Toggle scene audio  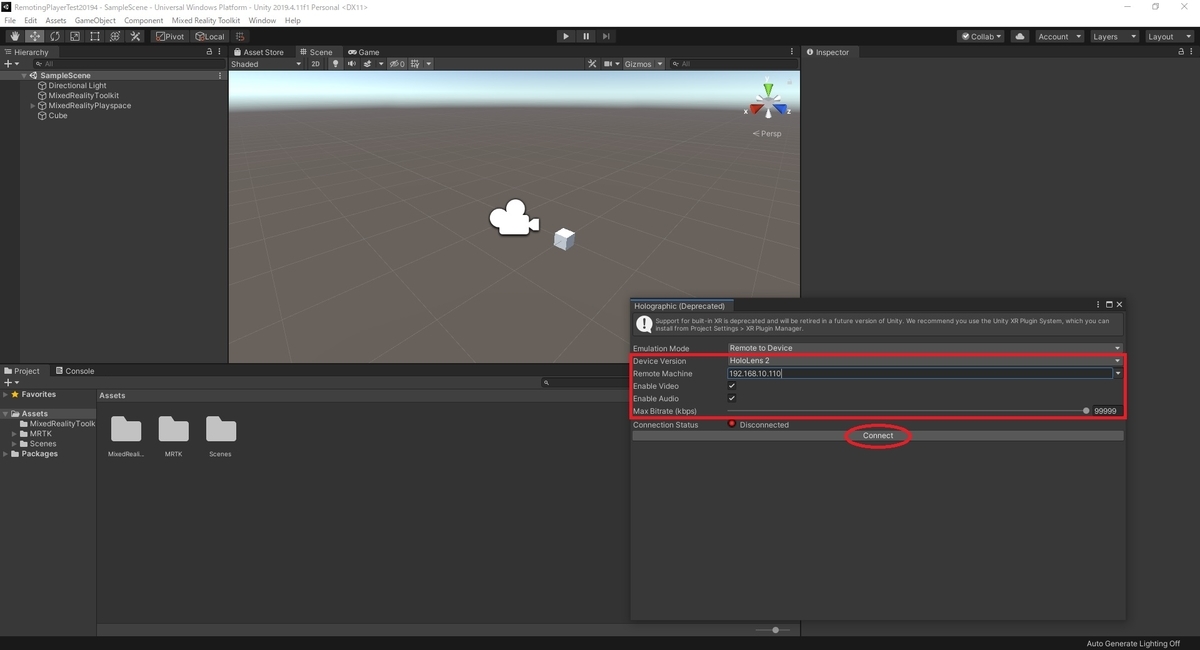click(351, 64)
